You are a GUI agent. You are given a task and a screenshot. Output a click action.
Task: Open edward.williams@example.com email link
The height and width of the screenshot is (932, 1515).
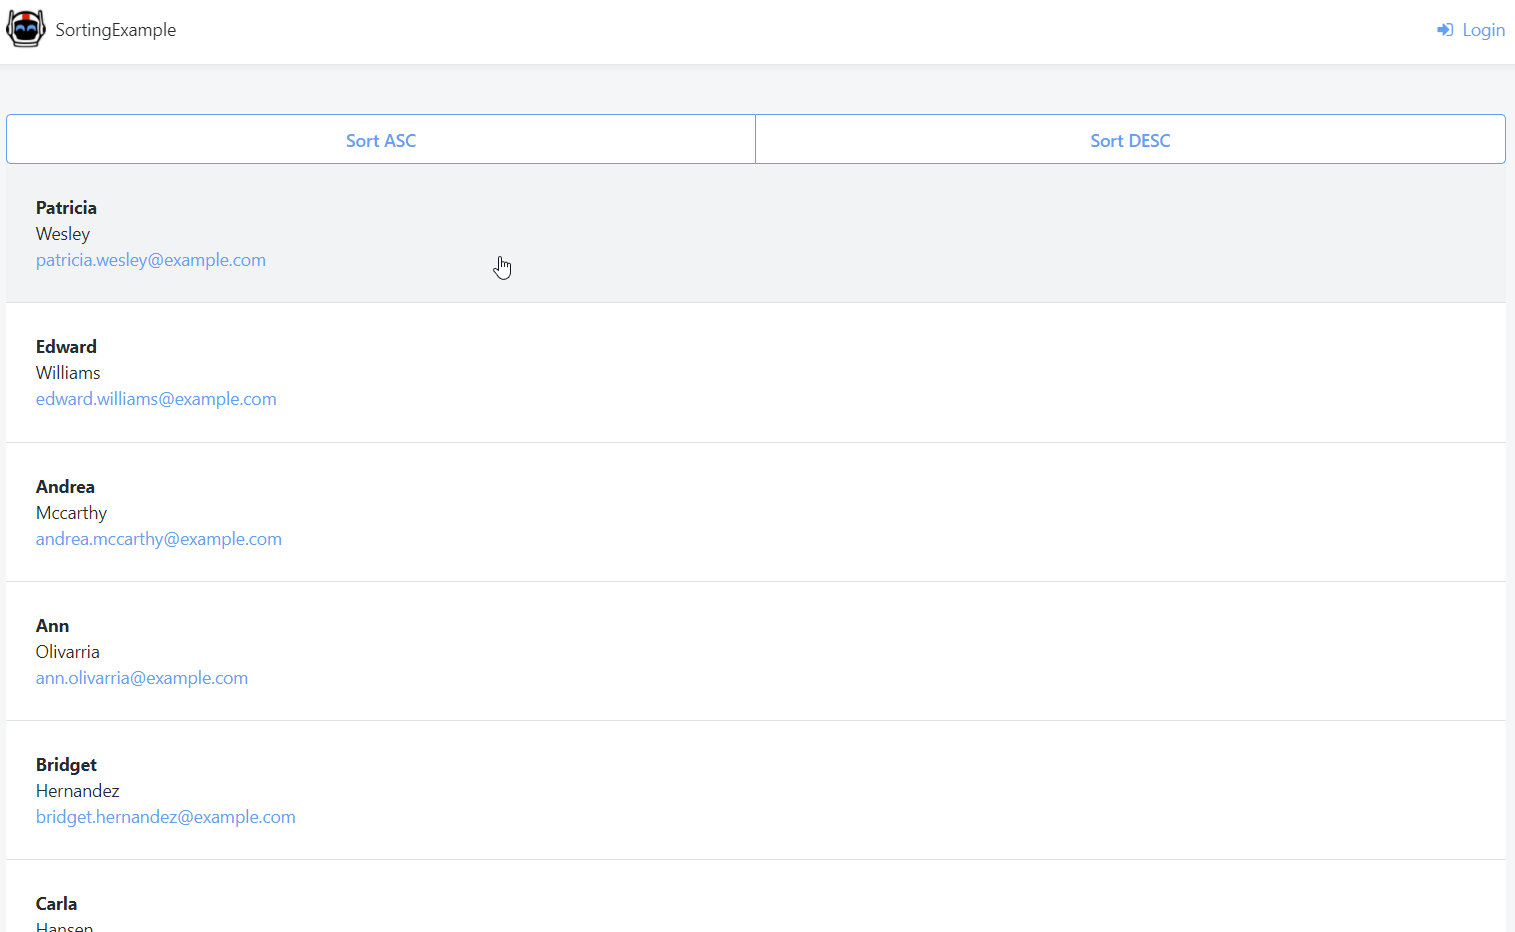click(156, 398)
